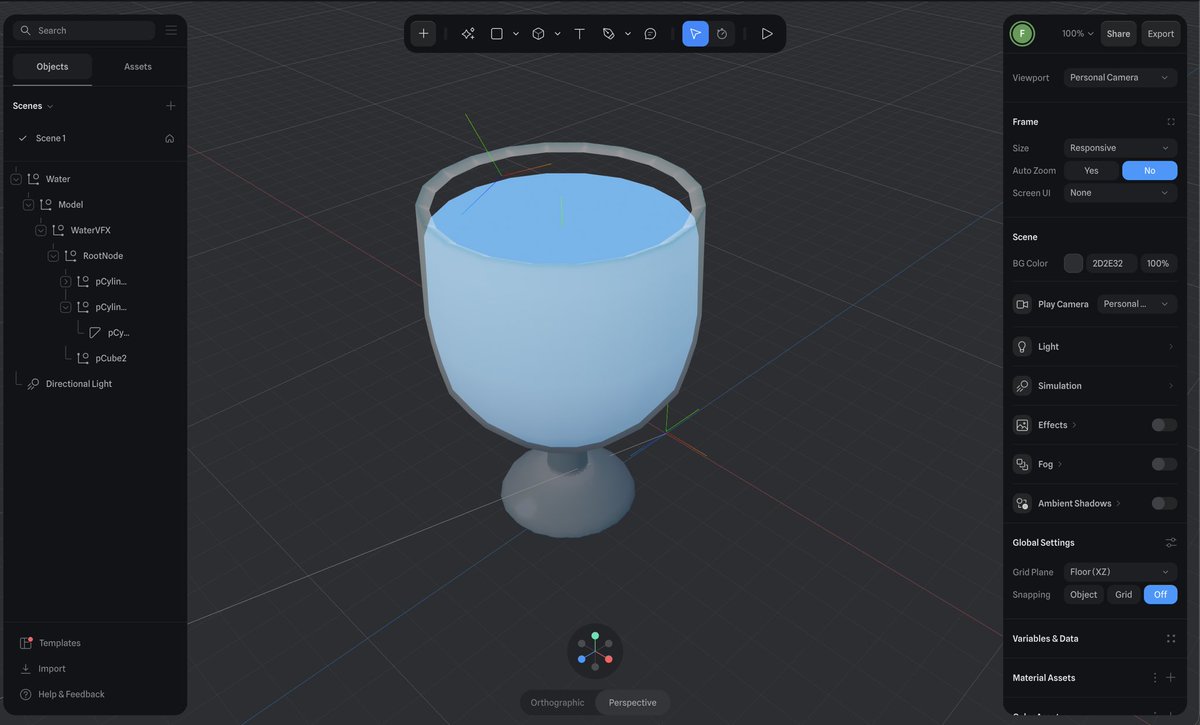The image size is (1200, 725).
Task: Select the Text tool
Action: pyautogui.click(x=579, y=34)
